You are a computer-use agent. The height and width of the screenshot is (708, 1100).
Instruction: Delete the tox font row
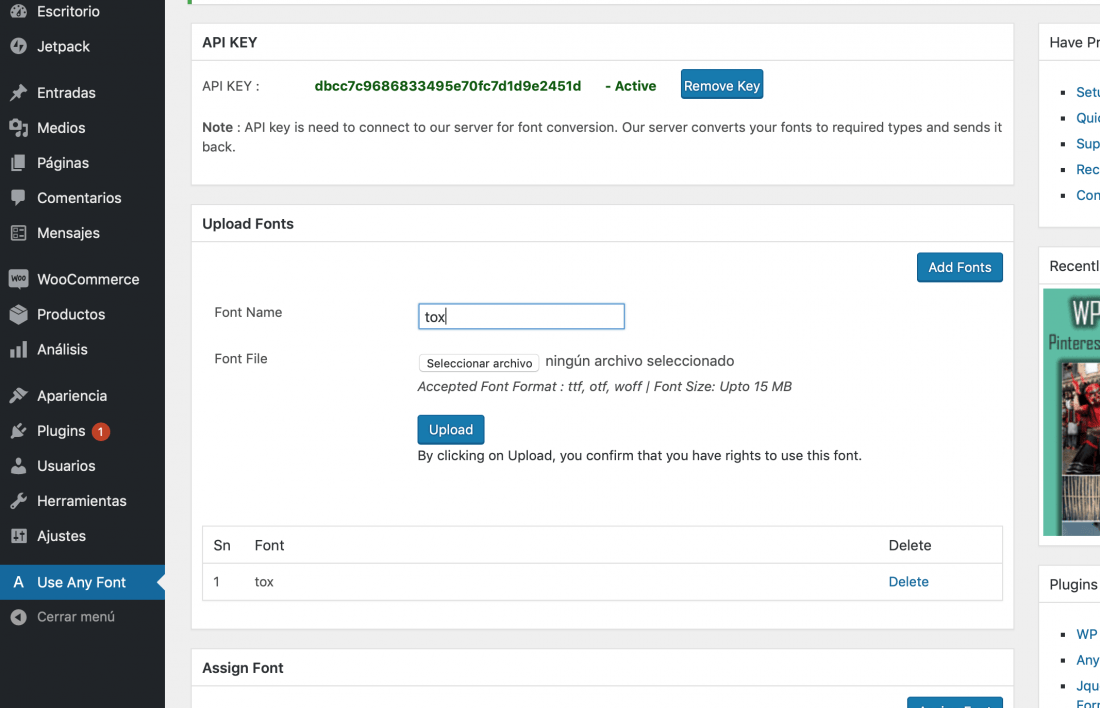[x=908, y=582]
